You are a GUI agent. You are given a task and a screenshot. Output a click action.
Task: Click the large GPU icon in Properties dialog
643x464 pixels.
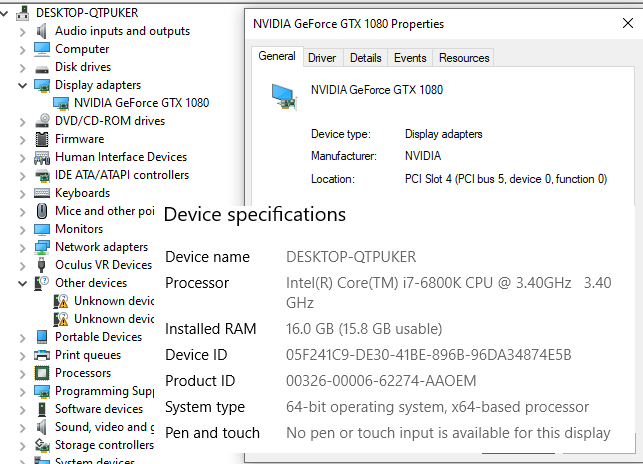(283, 97)
